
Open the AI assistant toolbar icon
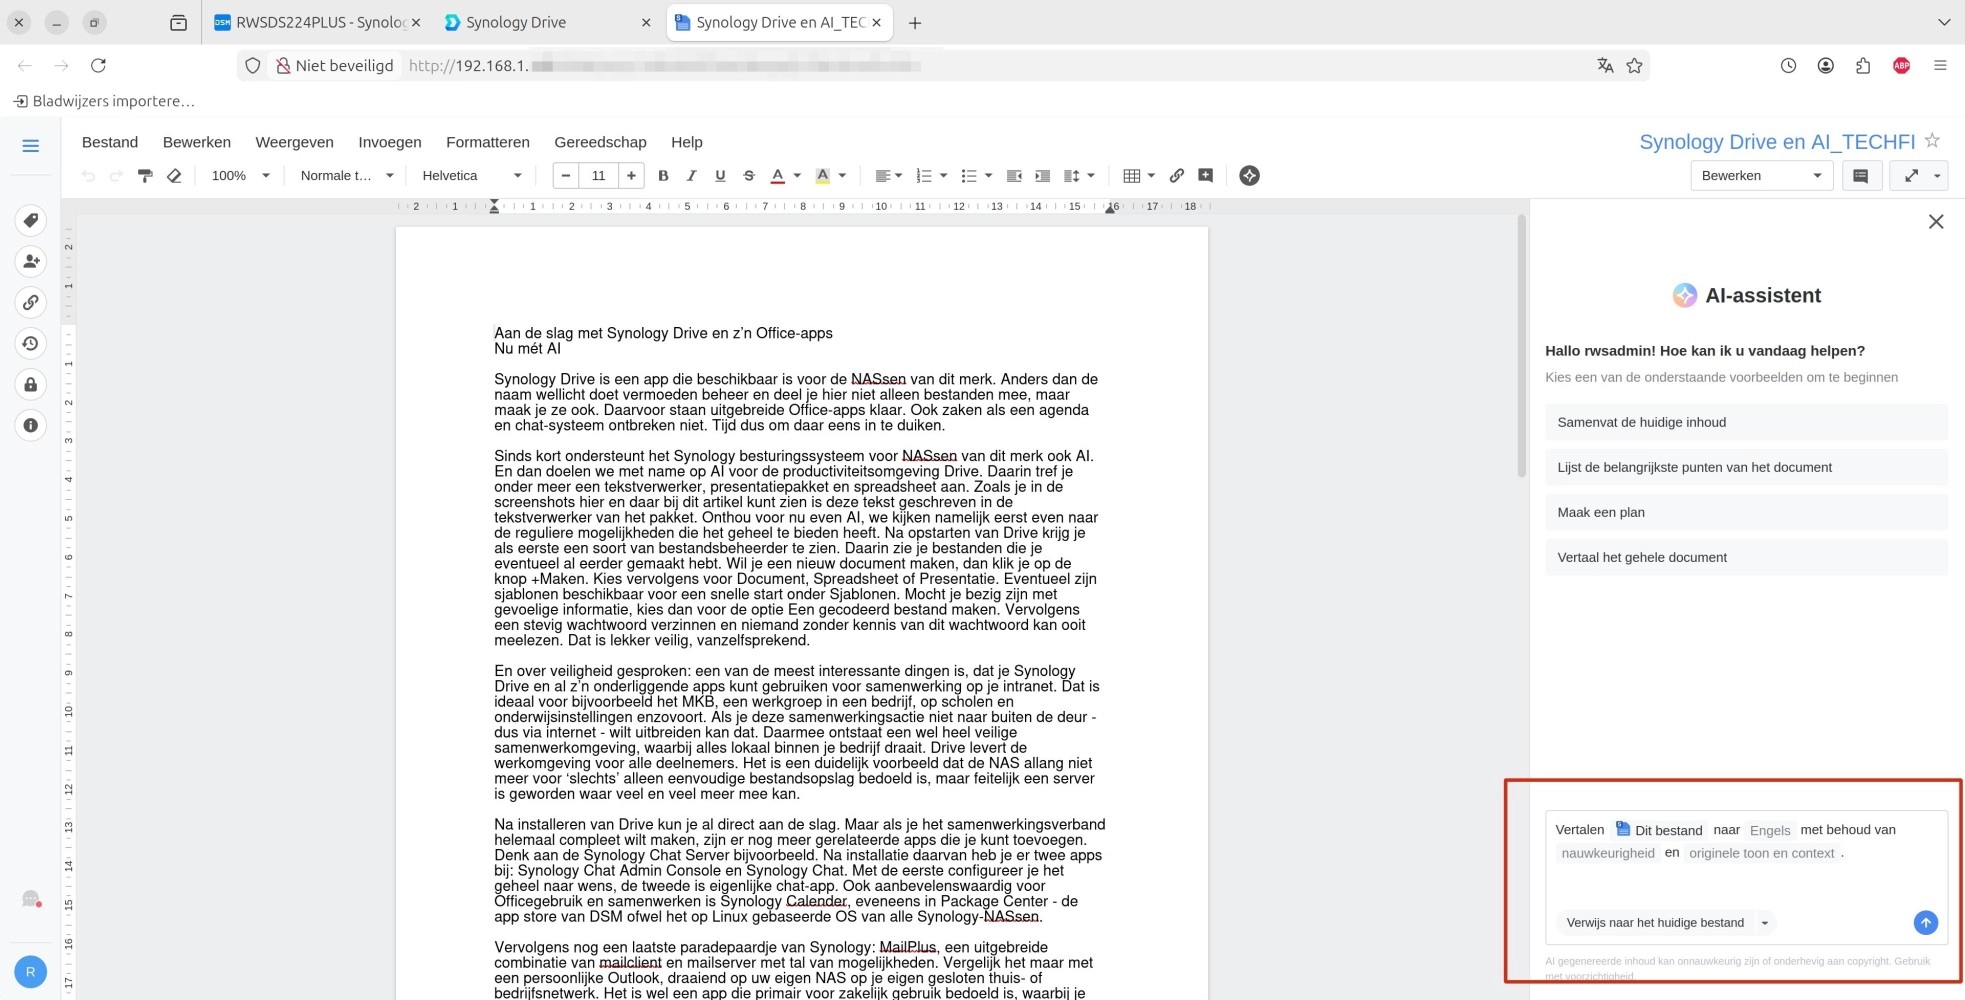coord(1249,176)
